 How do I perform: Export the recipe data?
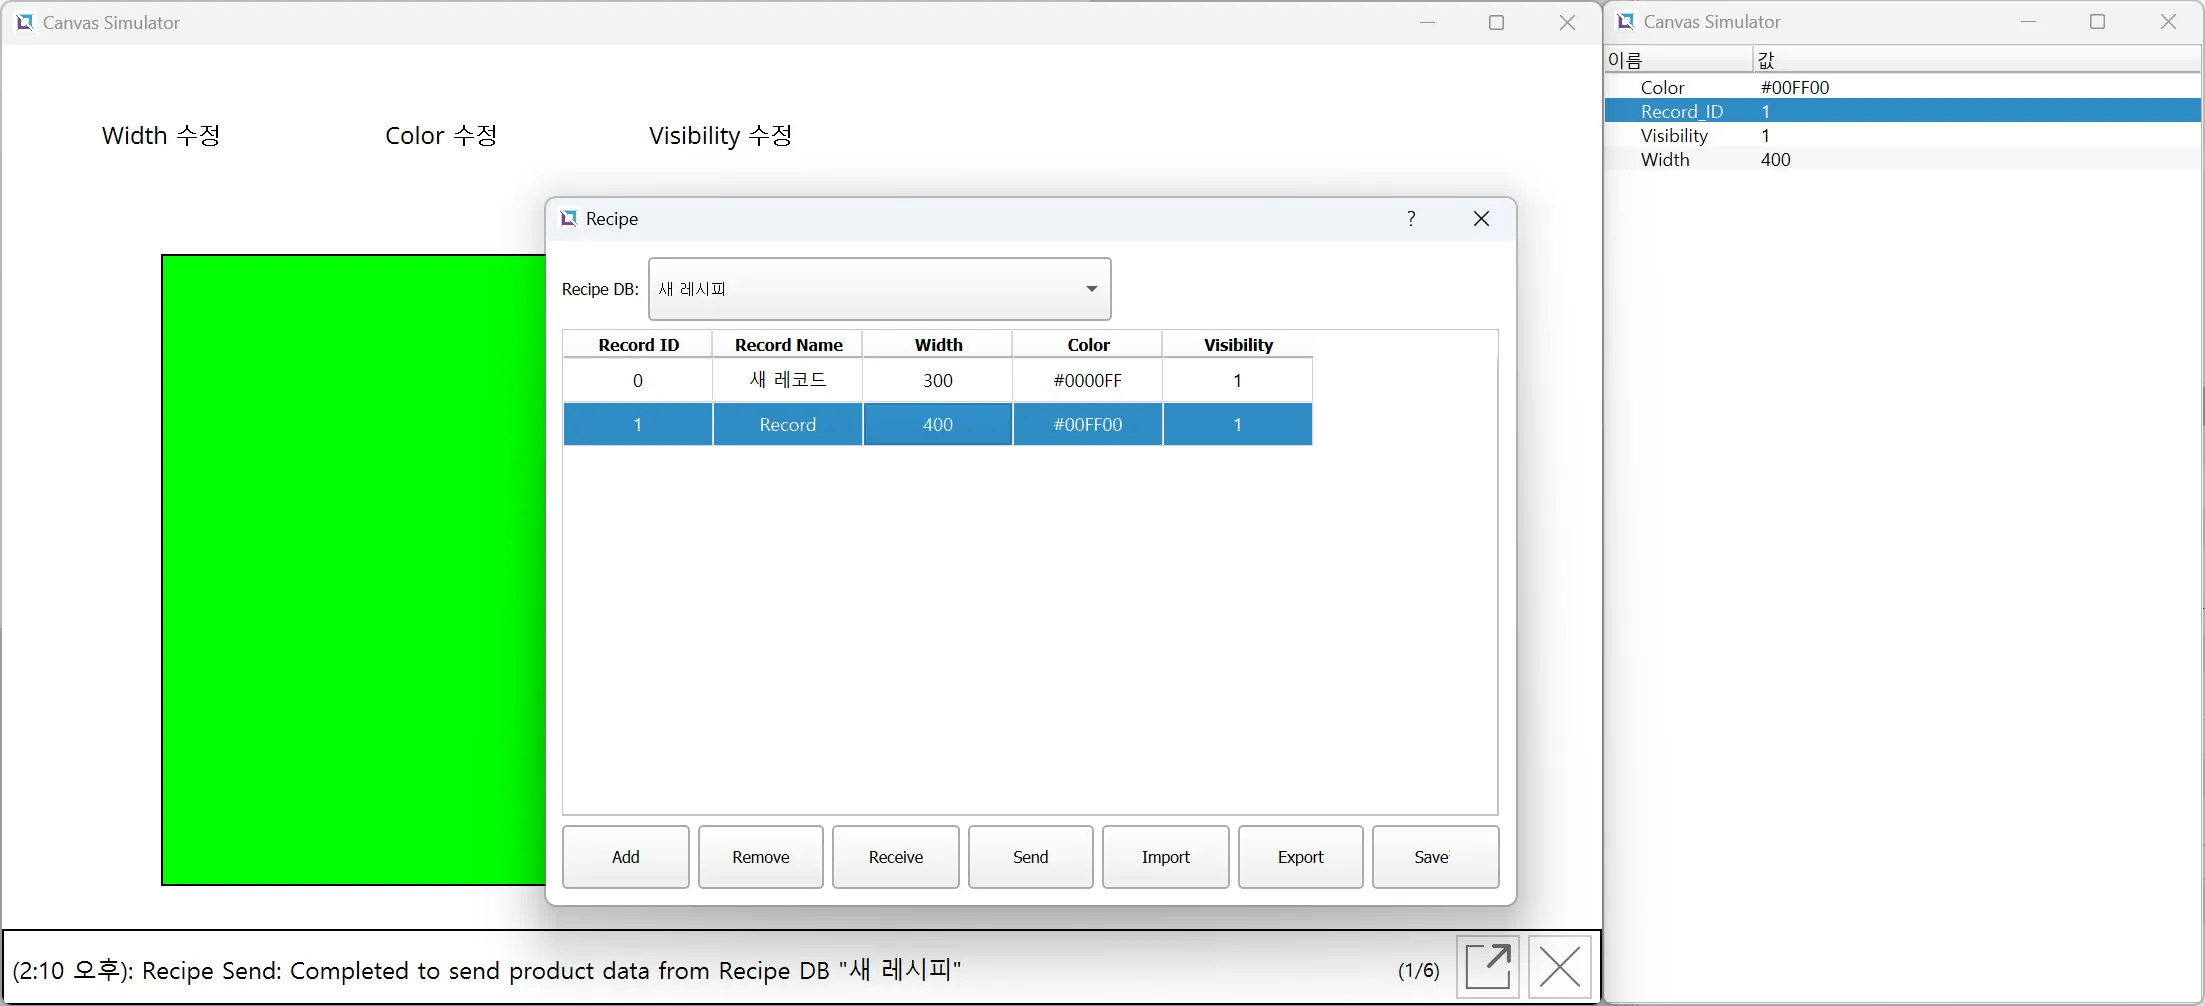click(x=1300, y=857)
